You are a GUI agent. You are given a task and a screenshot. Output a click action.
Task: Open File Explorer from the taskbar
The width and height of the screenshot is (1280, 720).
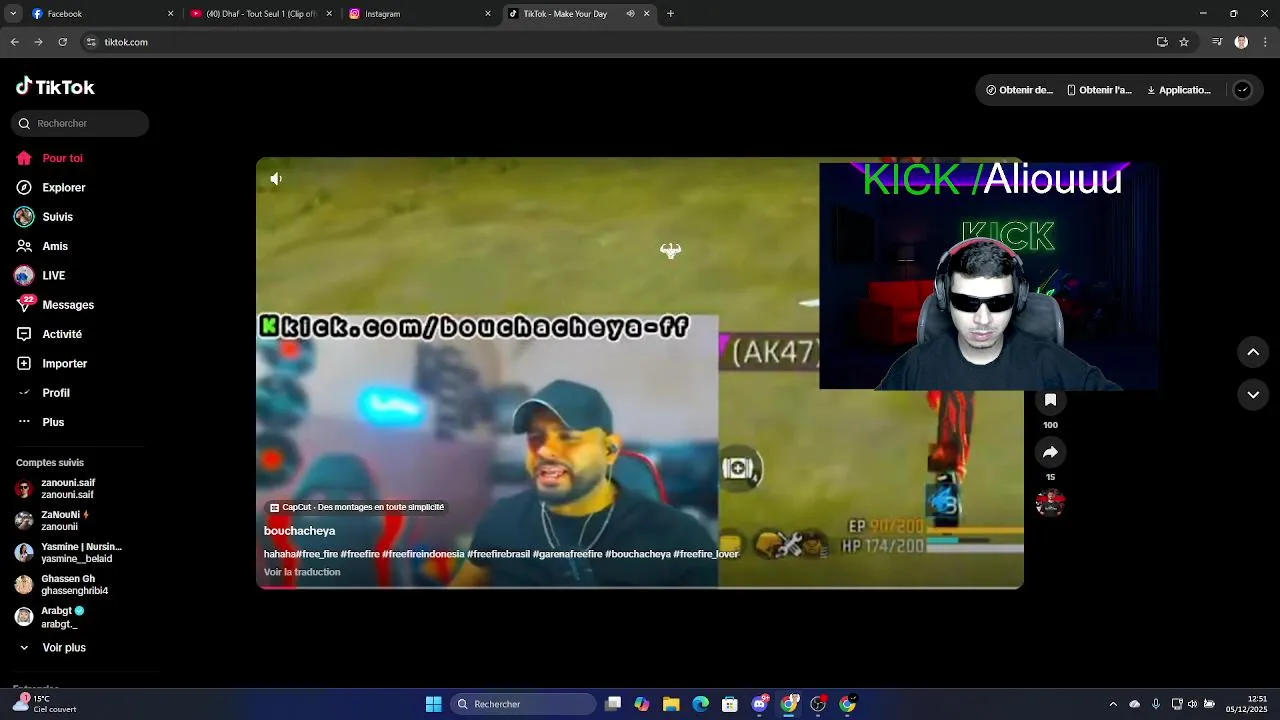[671, 704]
